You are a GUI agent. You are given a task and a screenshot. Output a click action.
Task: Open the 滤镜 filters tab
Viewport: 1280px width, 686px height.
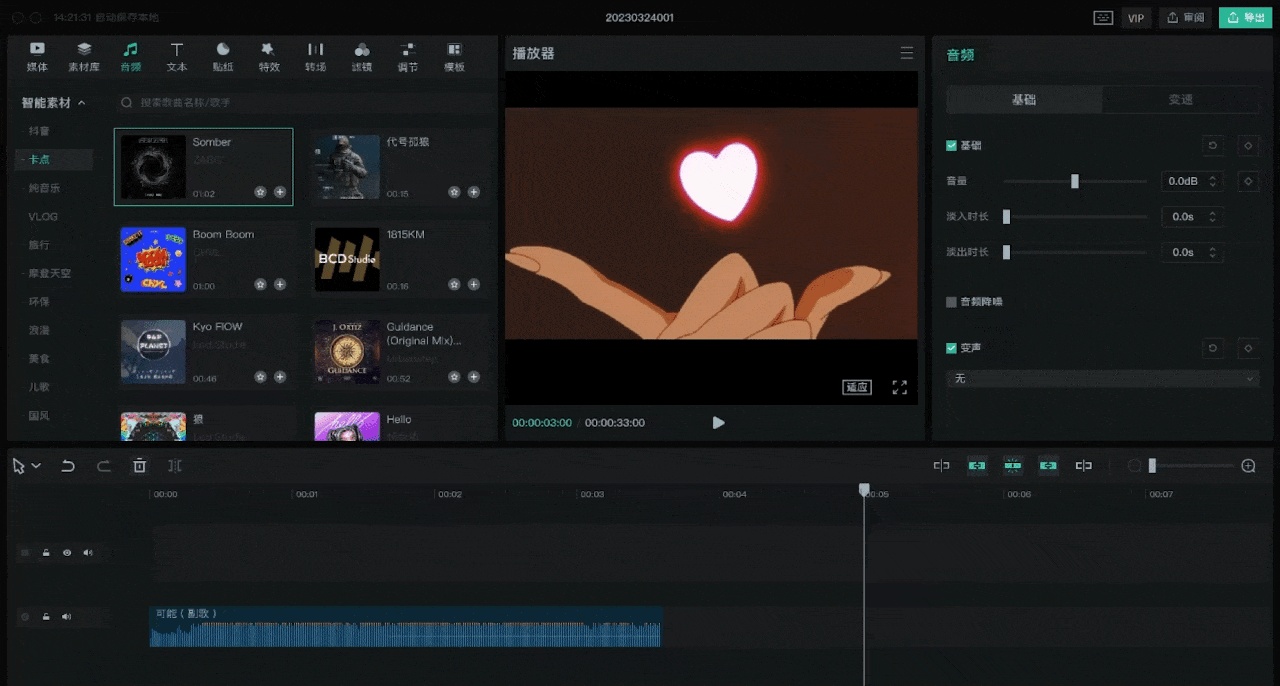click(x=362, y=57)
